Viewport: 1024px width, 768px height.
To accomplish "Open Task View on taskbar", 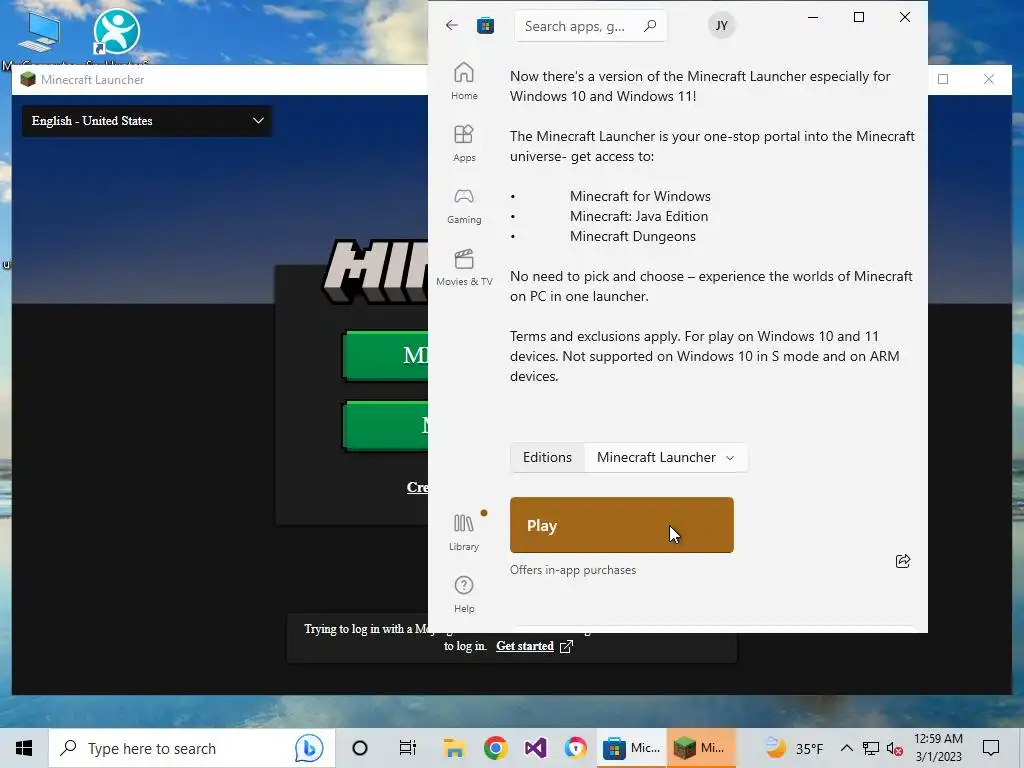I will (x=408, y=748).
